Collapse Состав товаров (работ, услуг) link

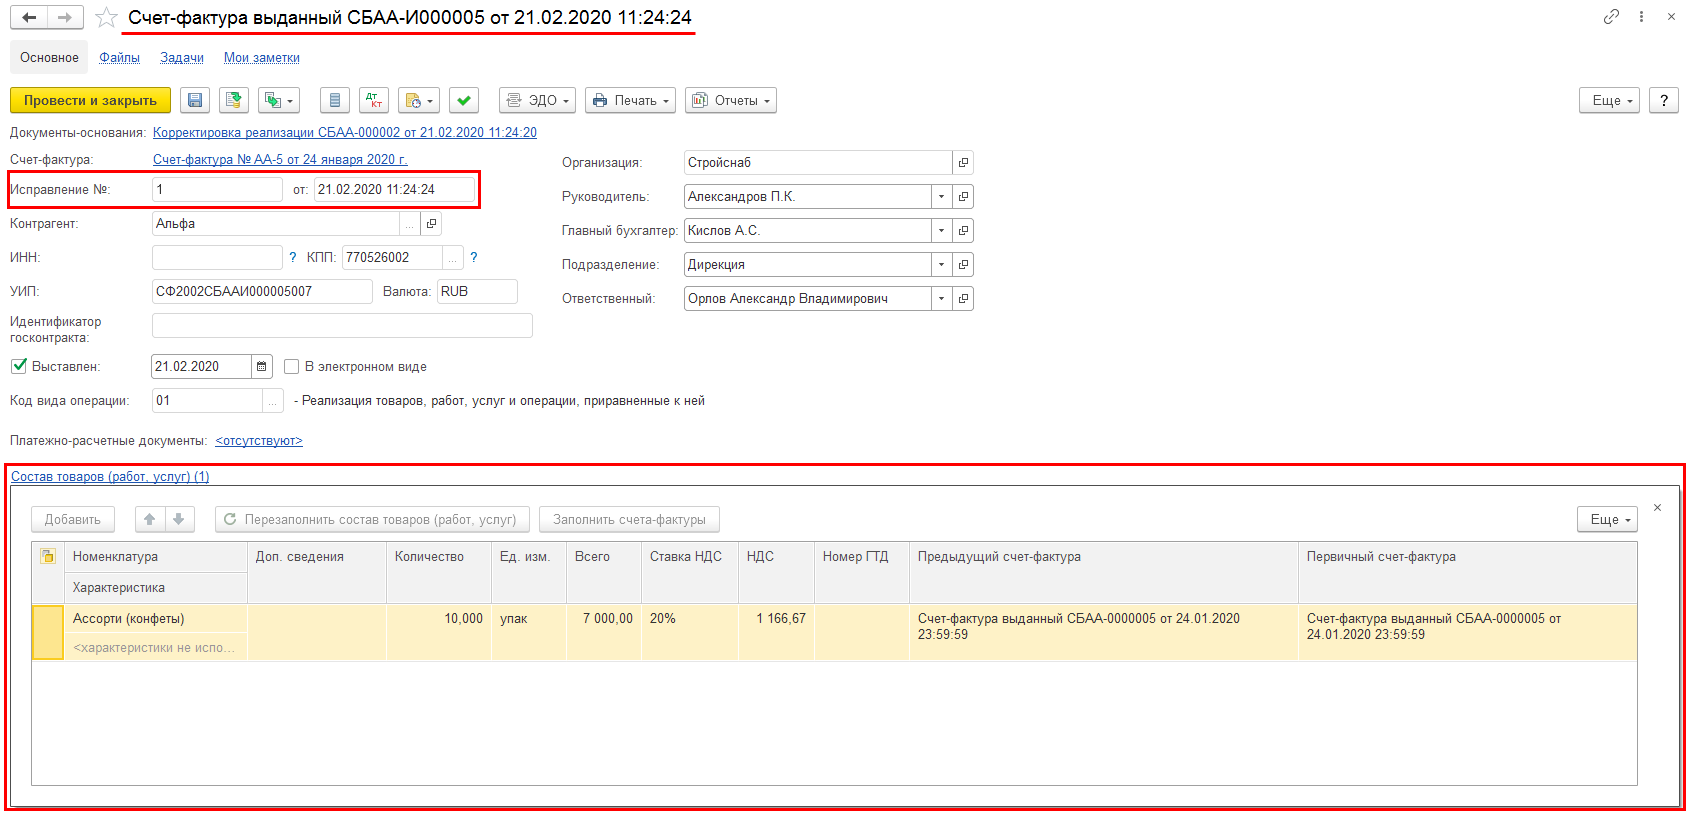click(110, 476)
